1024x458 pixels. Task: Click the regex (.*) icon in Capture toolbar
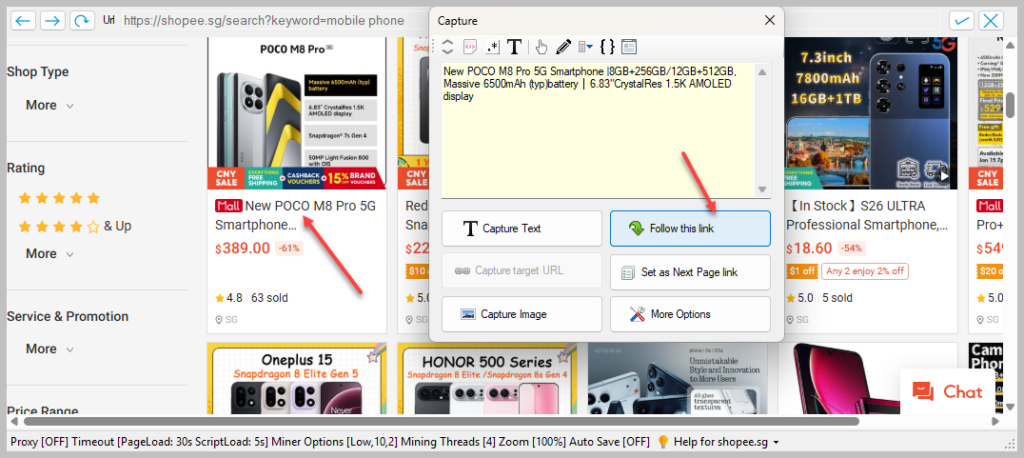[x=492, y=46]
